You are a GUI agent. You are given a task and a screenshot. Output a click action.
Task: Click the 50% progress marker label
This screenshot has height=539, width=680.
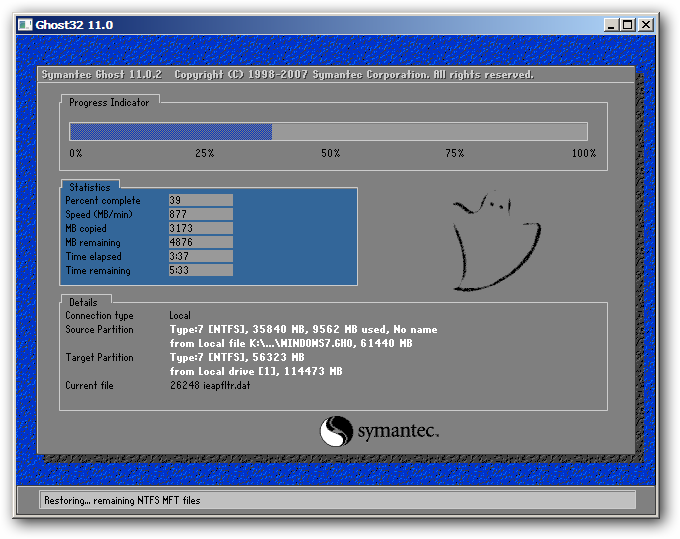330,153
